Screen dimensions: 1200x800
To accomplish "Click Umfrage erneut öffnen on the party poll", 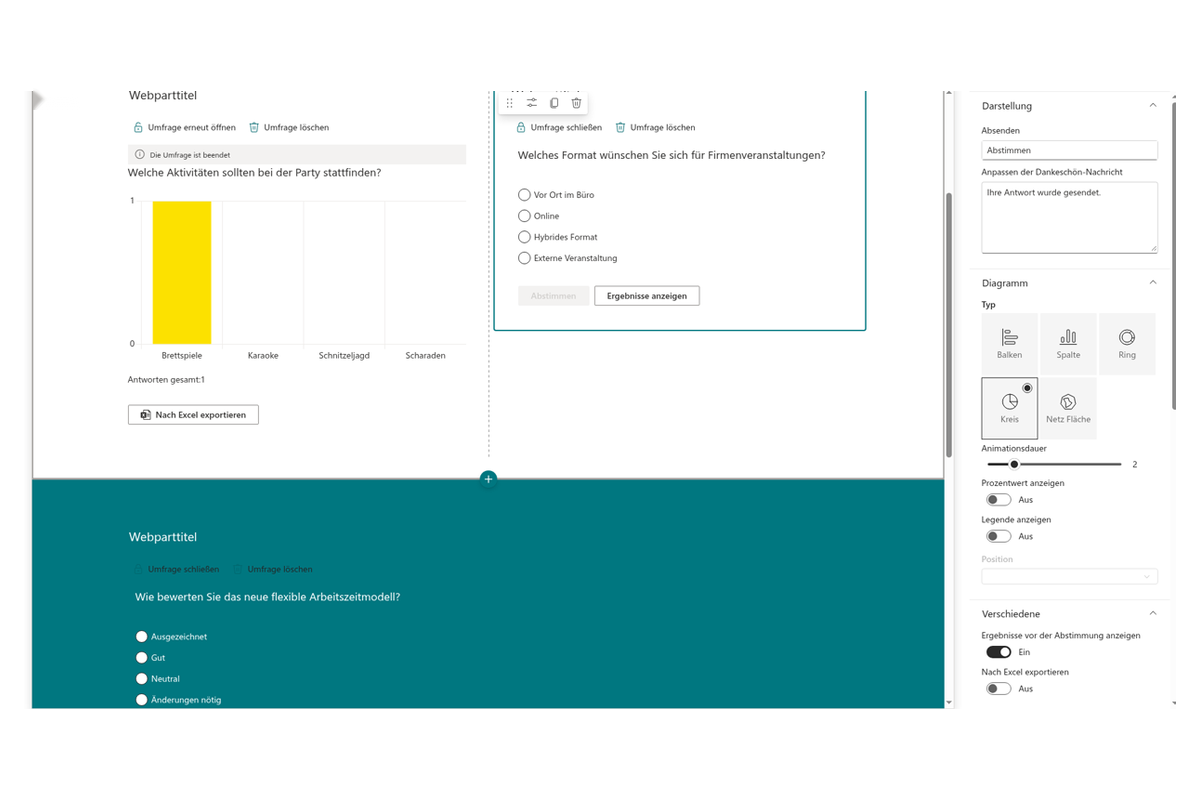I will point(184,128).
